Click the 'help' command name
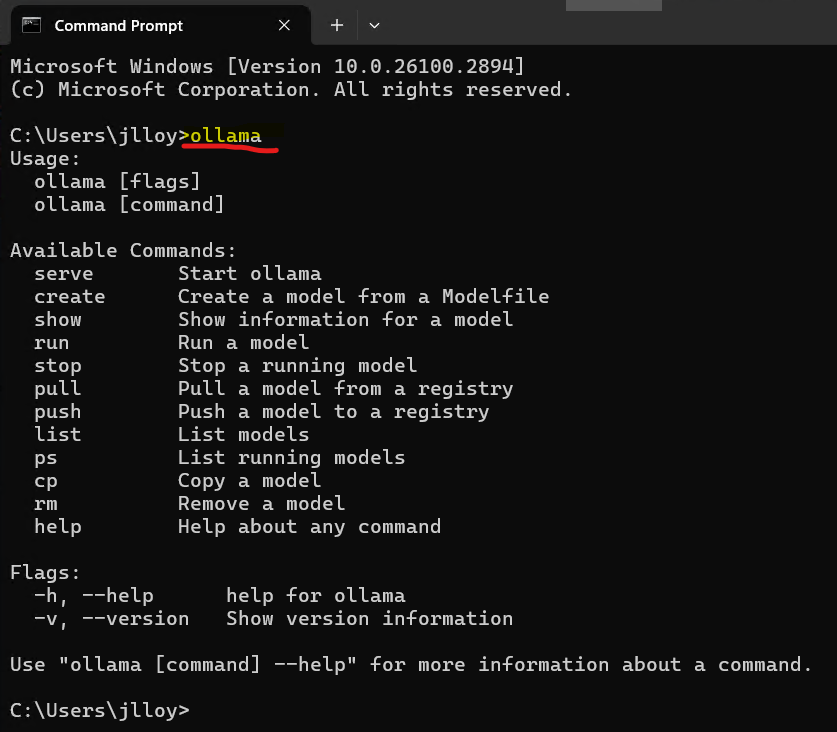Viewport: 837px width, 732px height. click(58, 527)
